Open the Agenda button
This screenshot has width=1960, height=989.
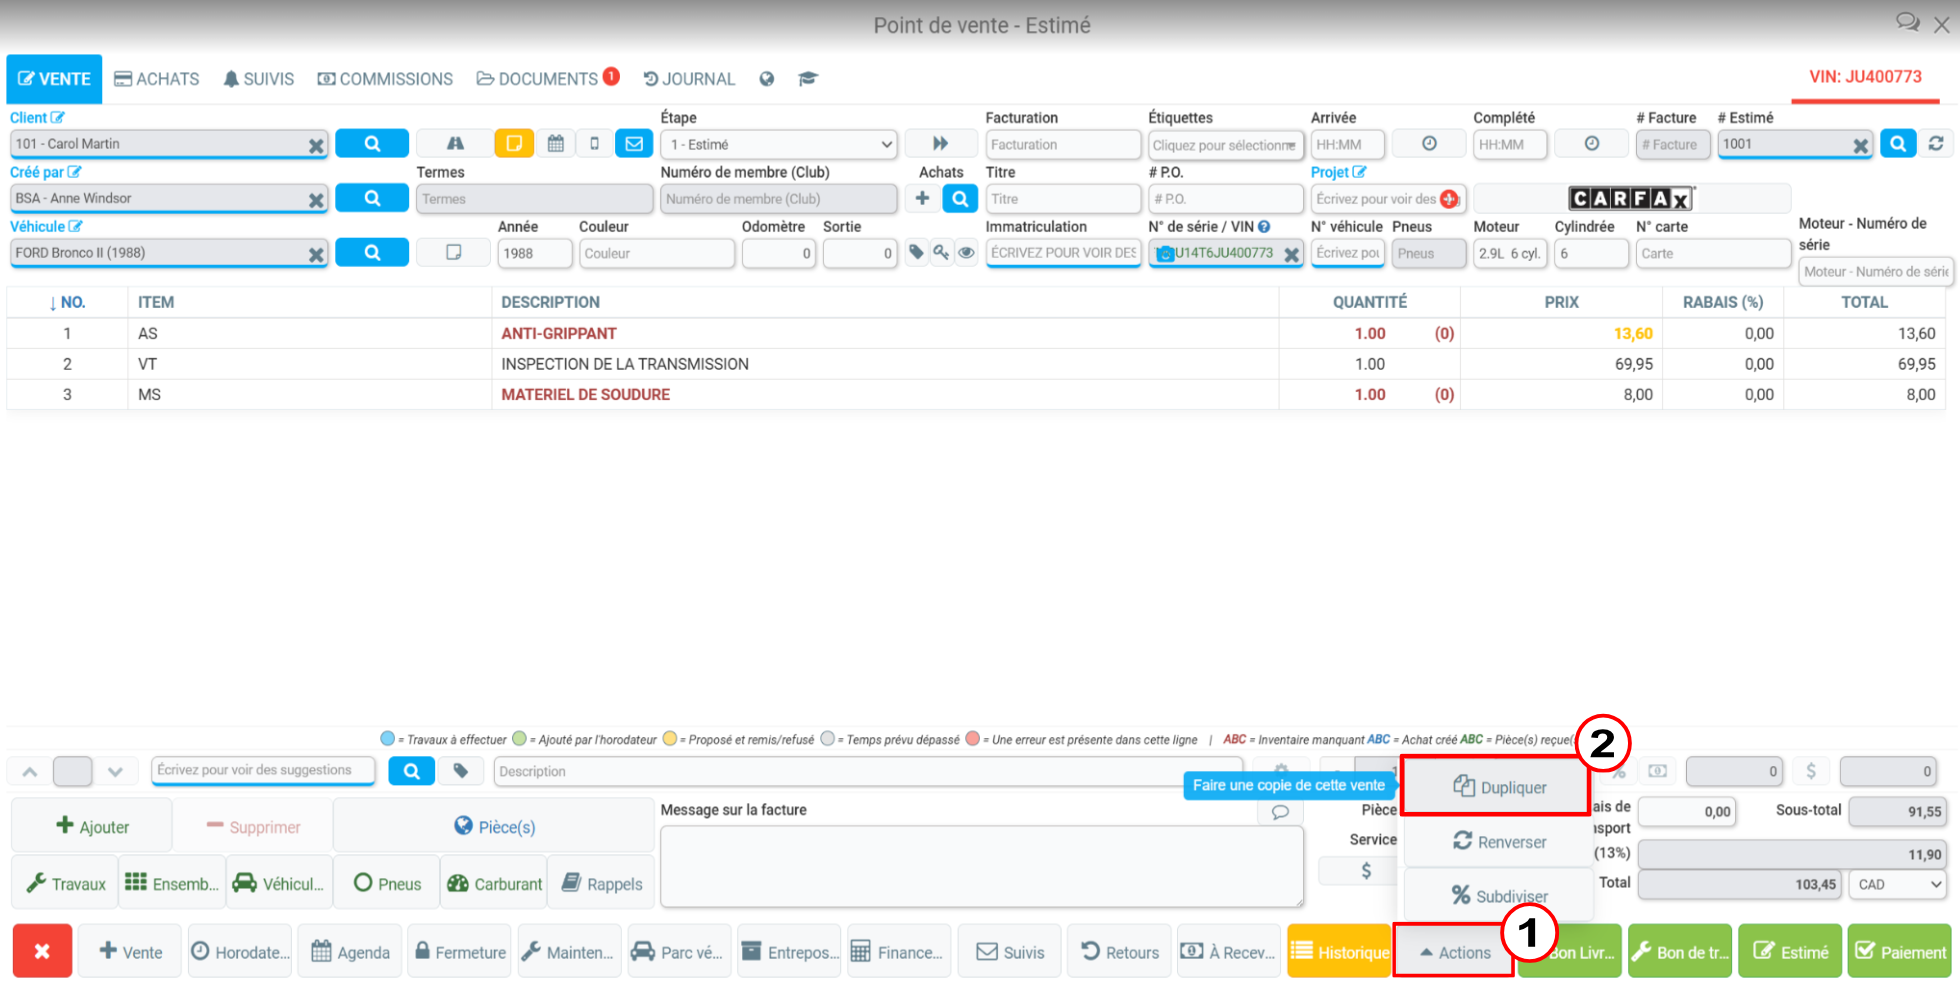pos(350,951)
